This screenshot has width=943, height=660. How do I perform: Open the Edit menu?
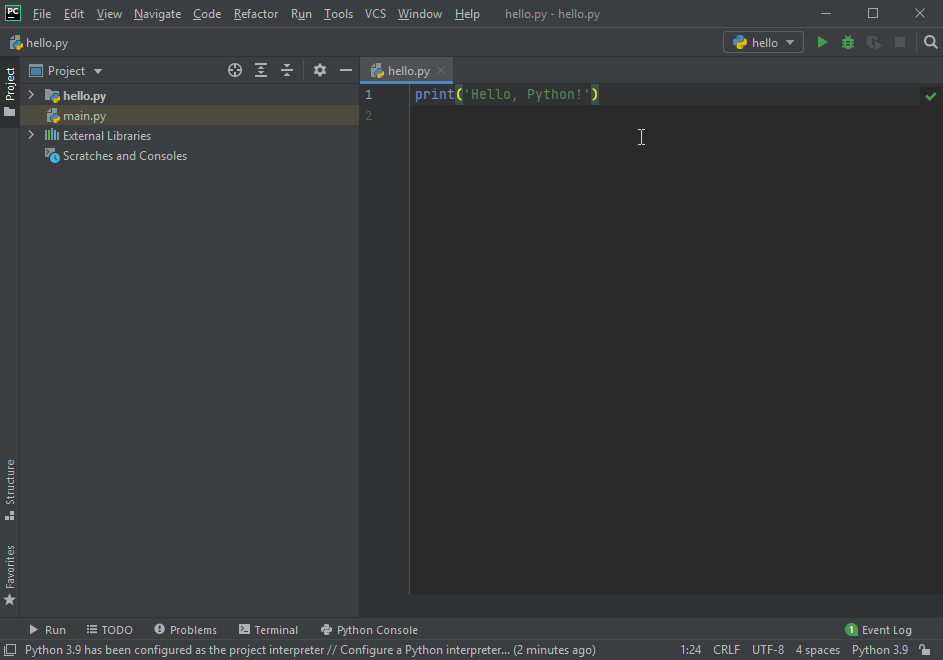point(73,14)
